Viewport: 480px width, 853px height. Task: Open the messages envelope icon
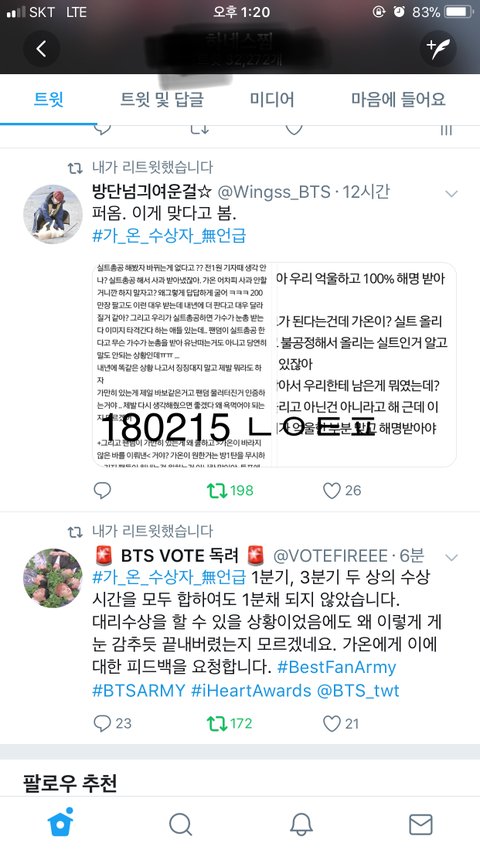pyautogui.click(x=421, y=825)
